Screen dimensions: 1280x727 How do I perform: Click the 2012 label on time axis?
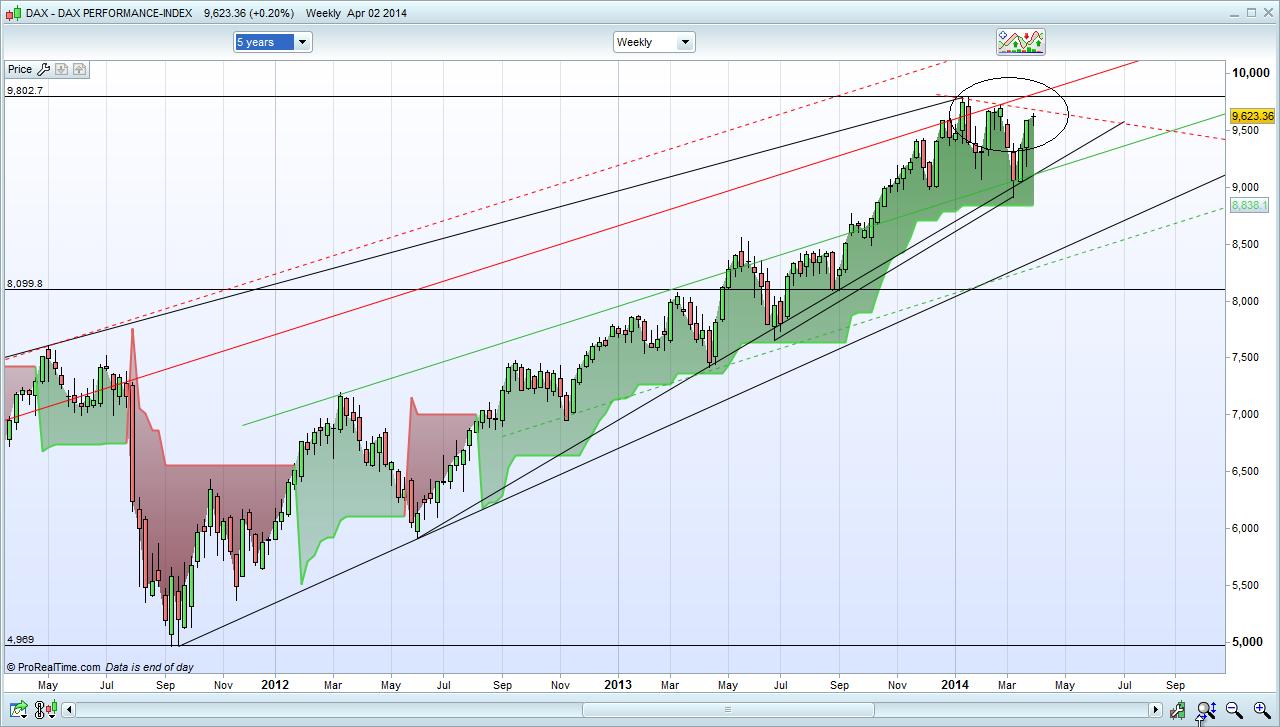click(274, 685)
